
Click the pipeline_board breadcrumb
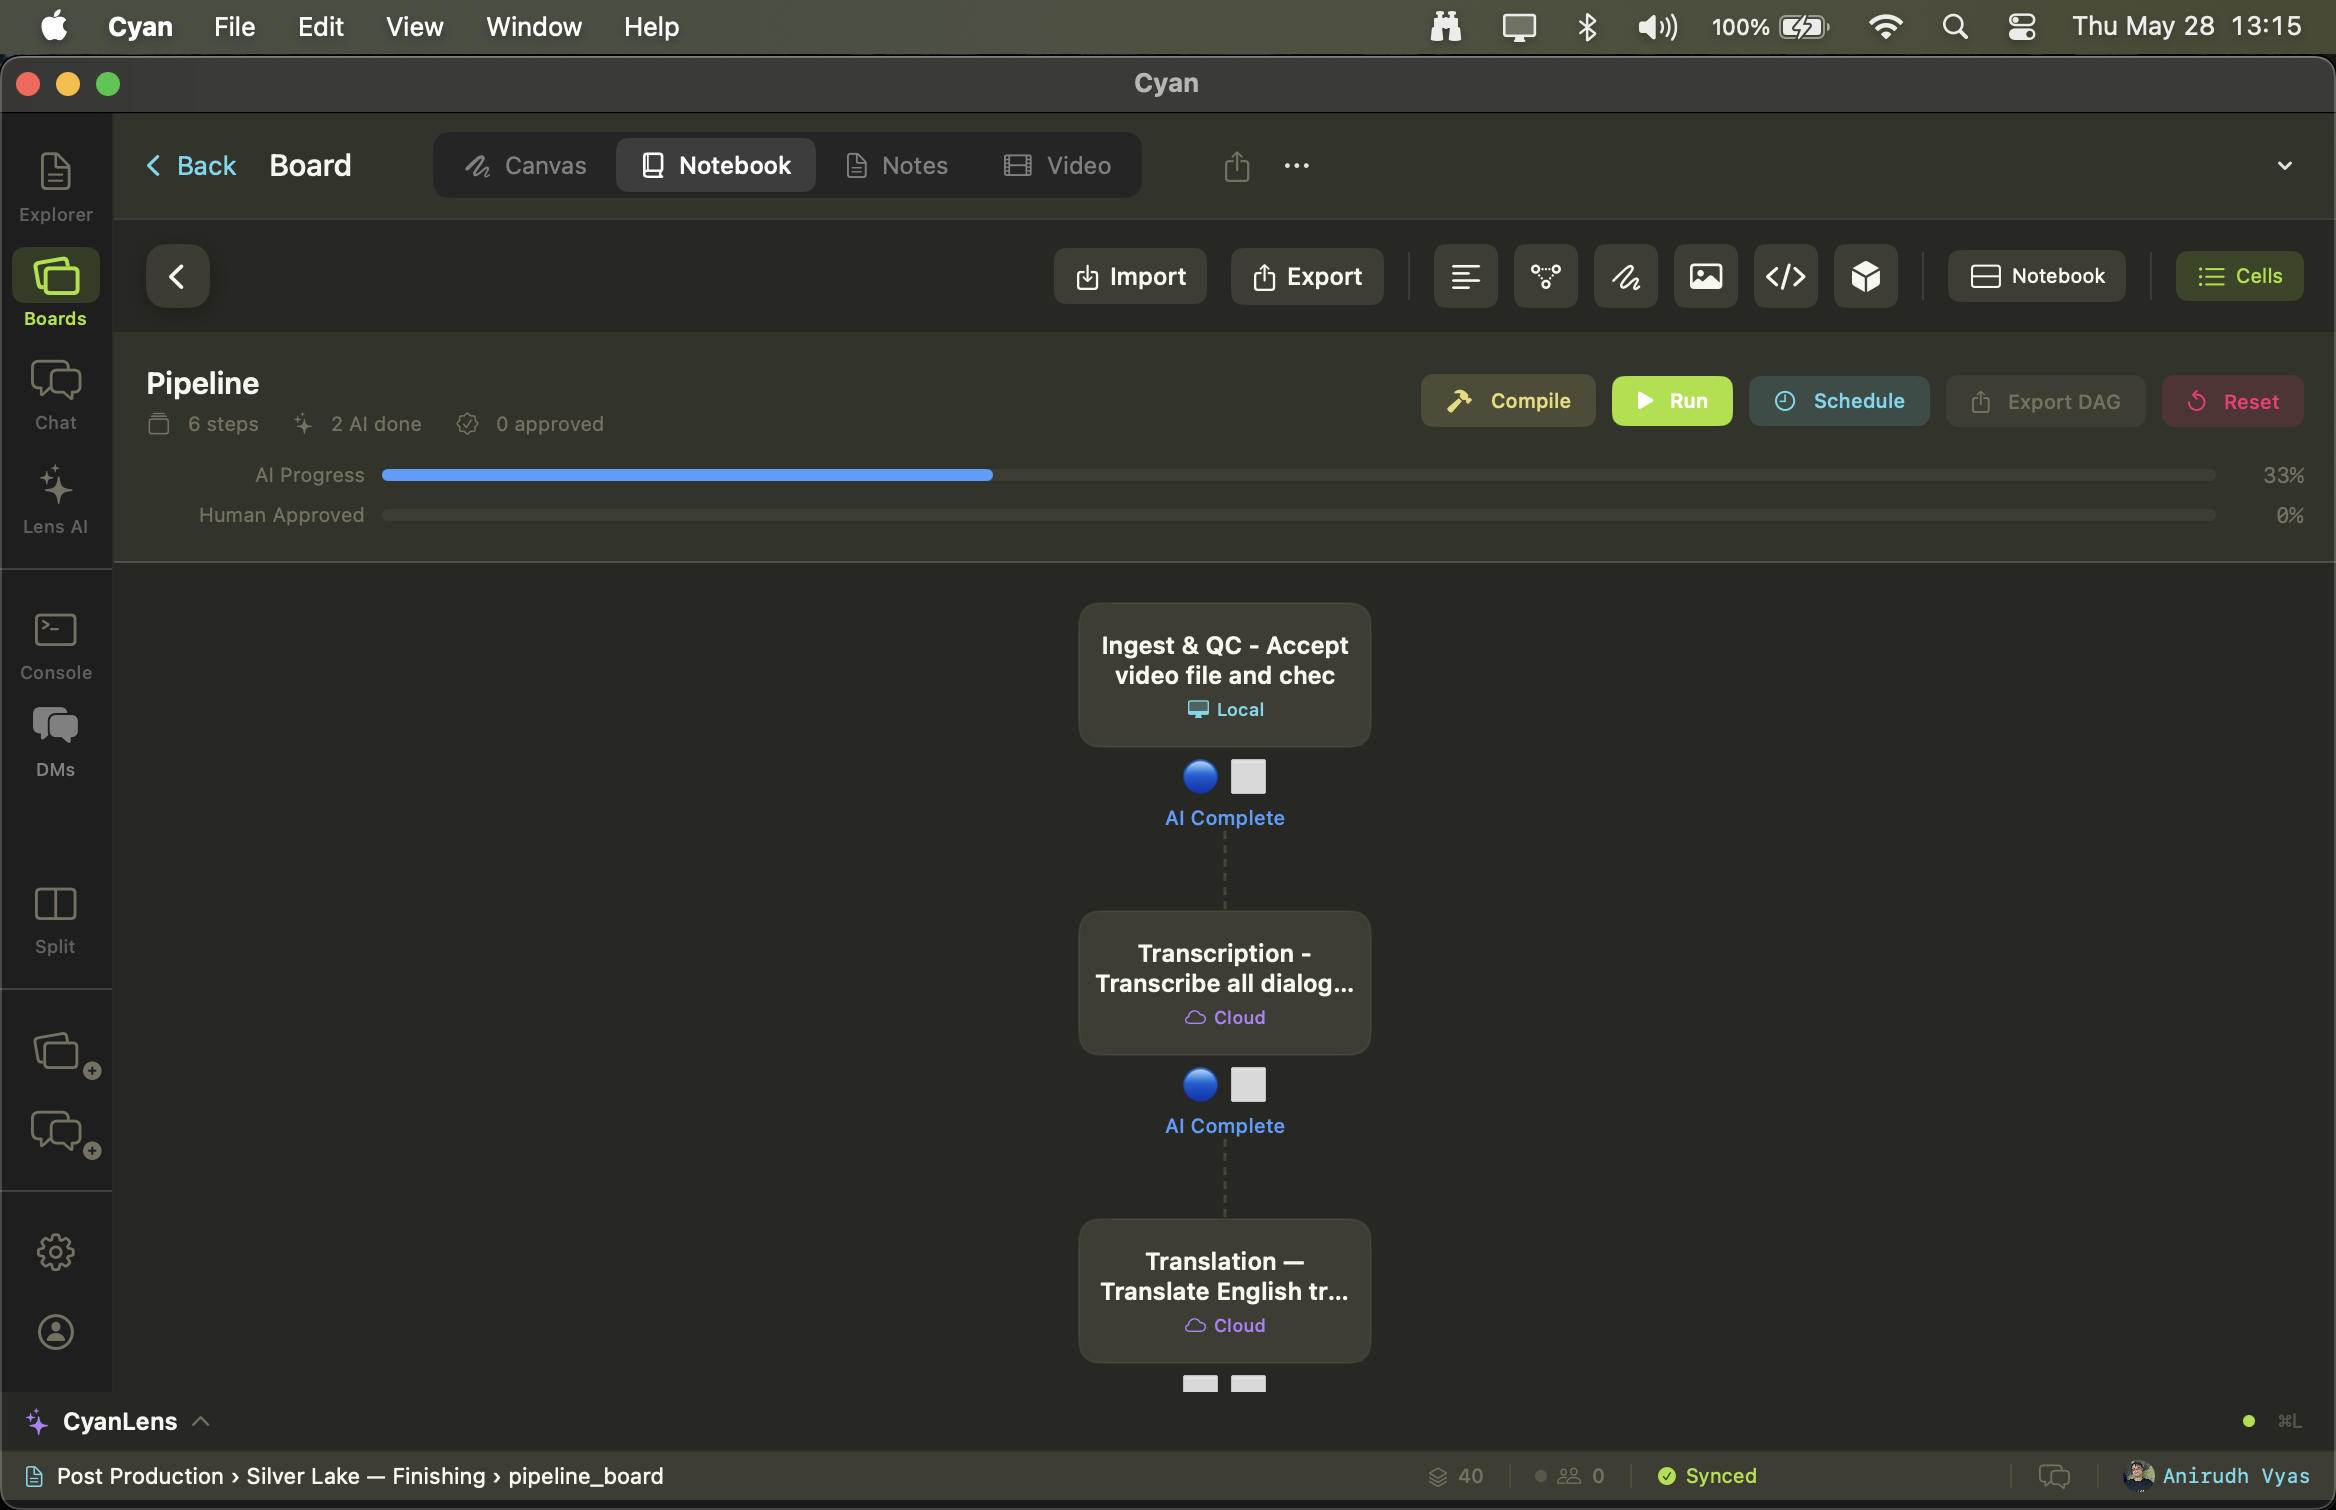586,1476
